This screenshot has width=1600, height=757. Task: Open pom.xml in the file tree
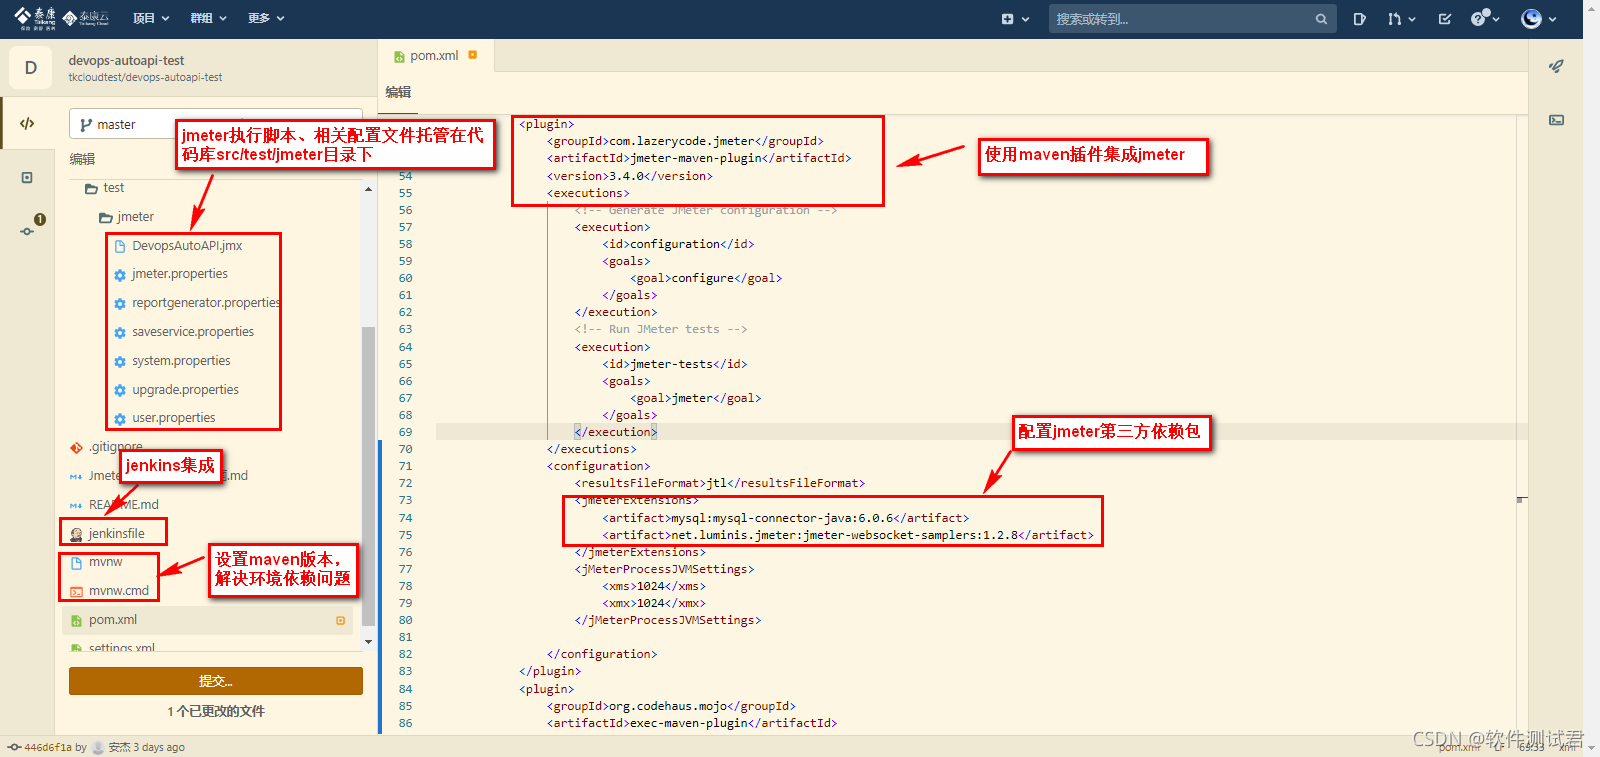(113, 620)
